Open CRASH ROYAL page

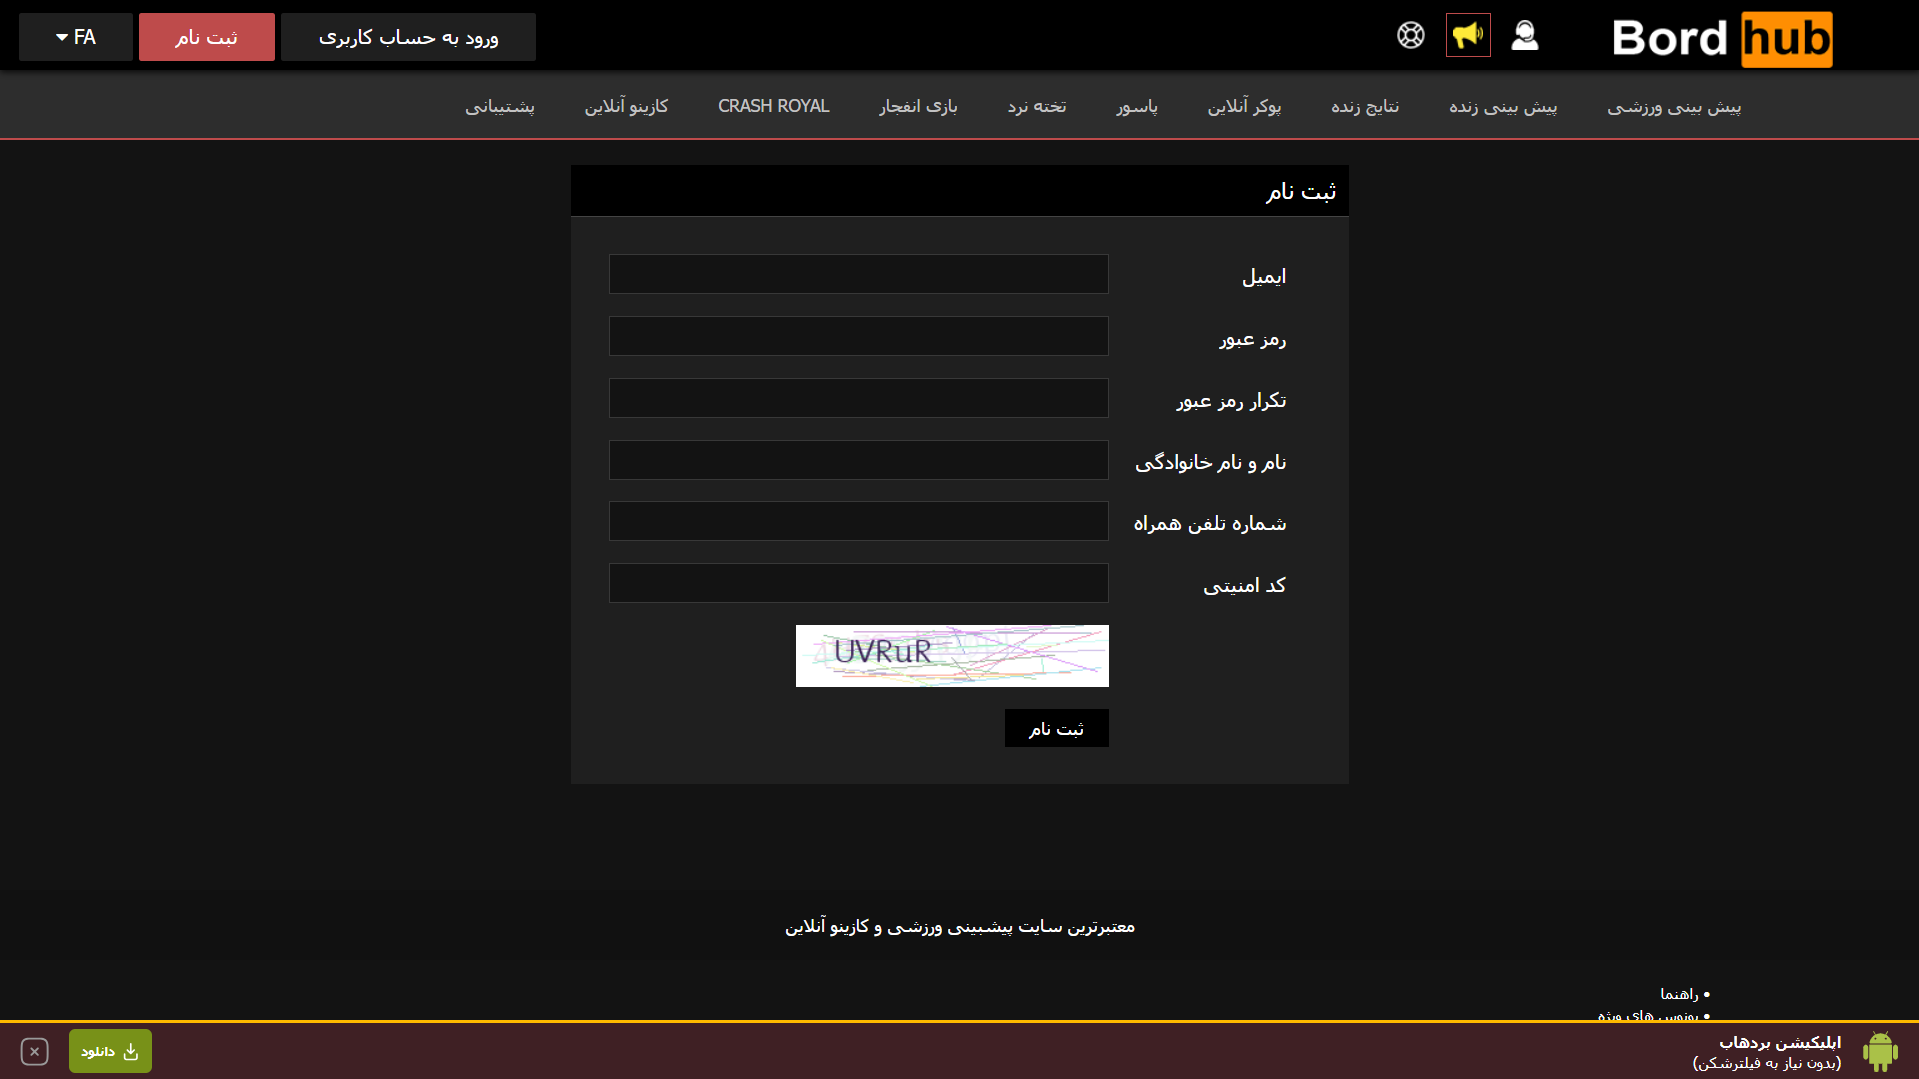(774, 106)
